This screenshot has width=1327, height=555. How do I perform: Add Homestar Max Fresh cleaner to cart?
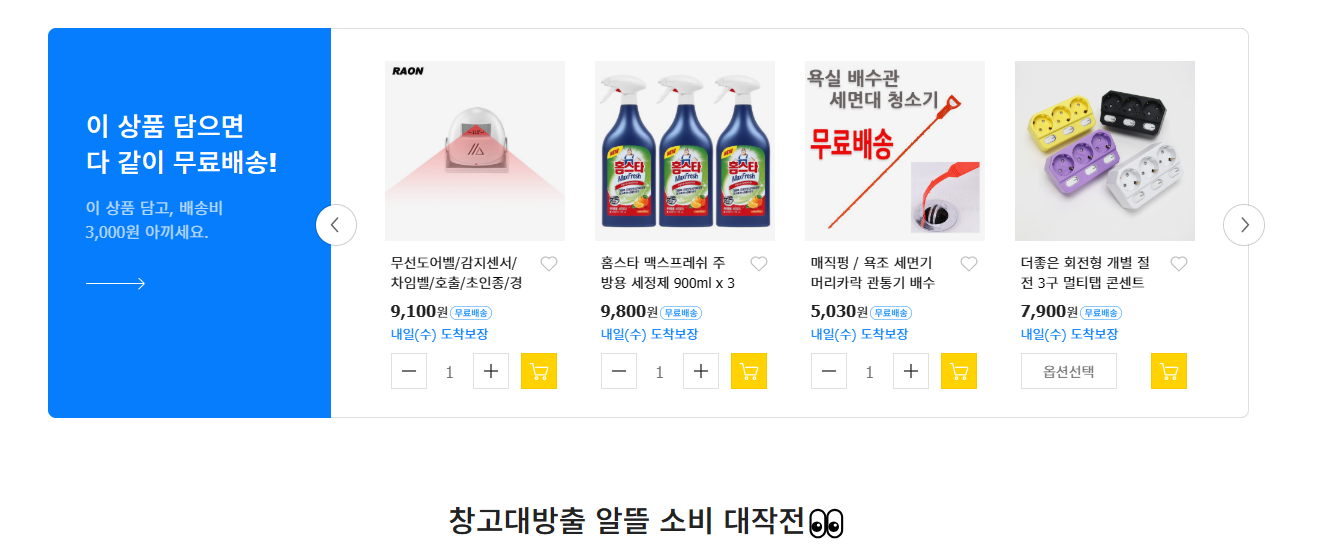click(x=749, y=371)
